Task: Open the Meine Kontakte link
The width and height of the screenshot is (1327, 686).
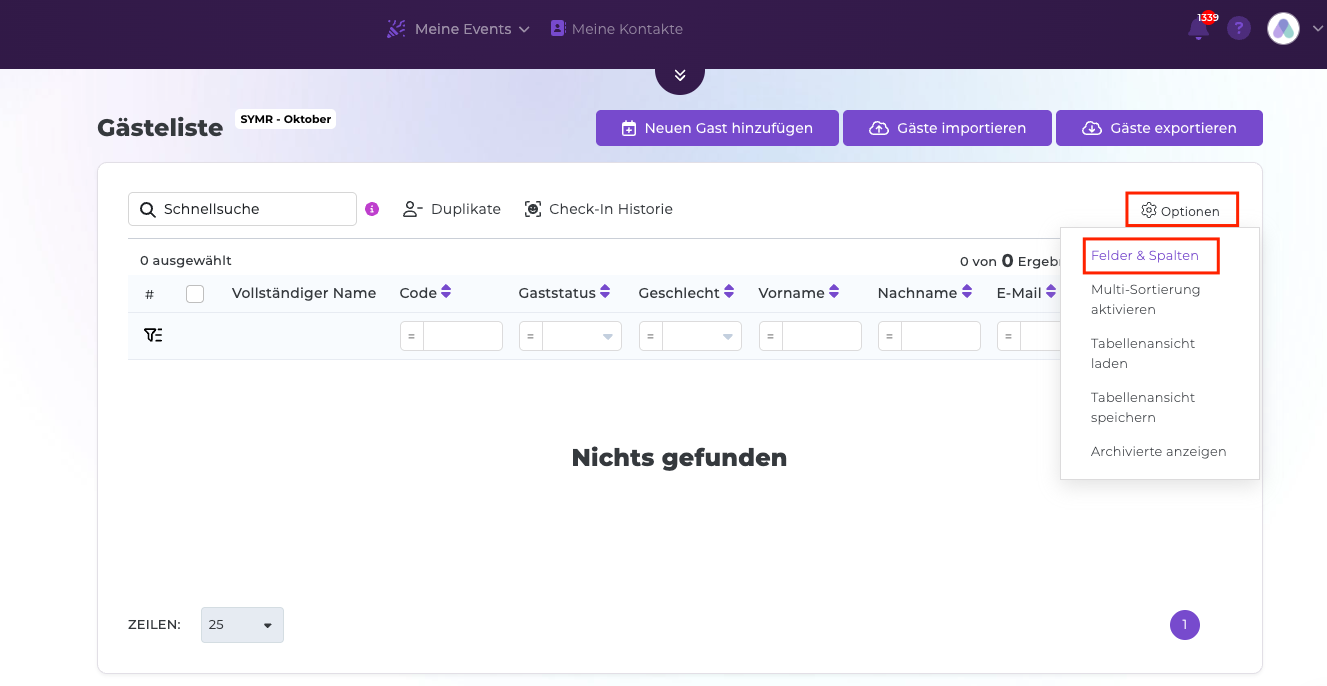Action: point(616,29)
